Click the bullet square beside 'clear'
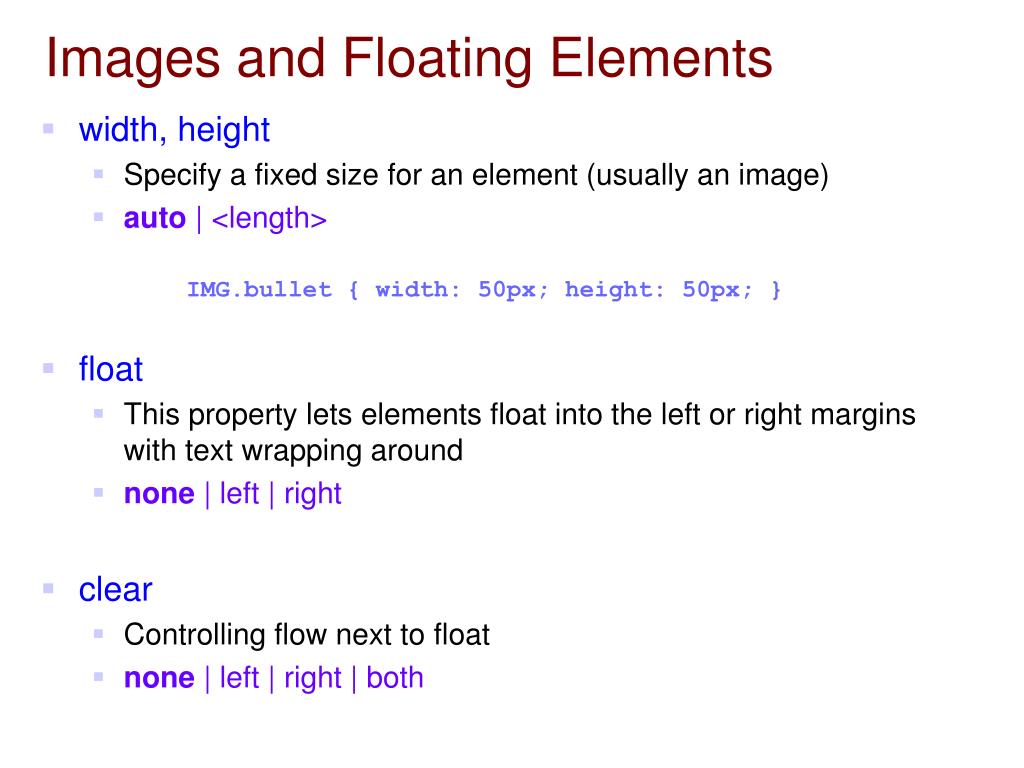 (x=48, y=588)
